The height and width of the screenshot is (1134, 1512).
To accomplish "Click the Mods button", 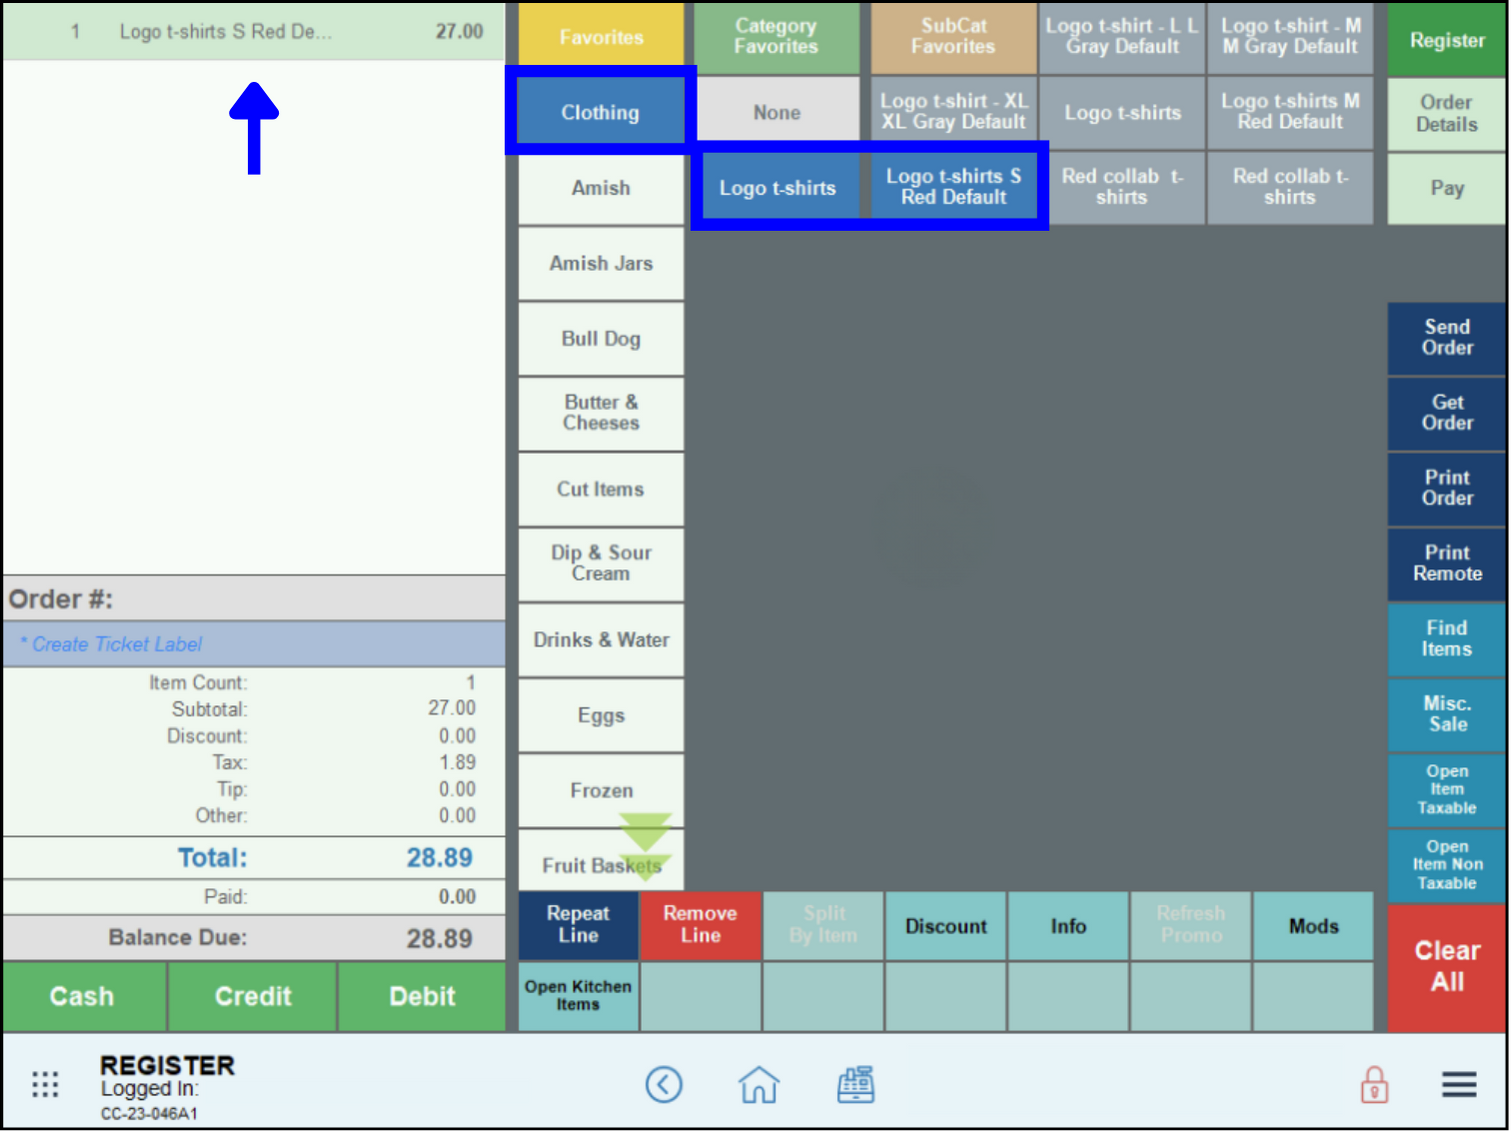I will pyautogui.click(x=1313, y=926).
